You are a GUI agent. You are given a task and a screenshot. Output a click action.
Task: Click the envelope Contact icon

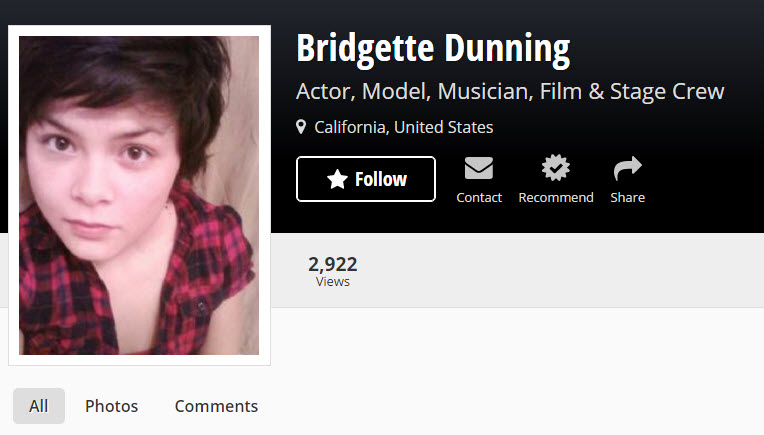(x=478, y=168)
